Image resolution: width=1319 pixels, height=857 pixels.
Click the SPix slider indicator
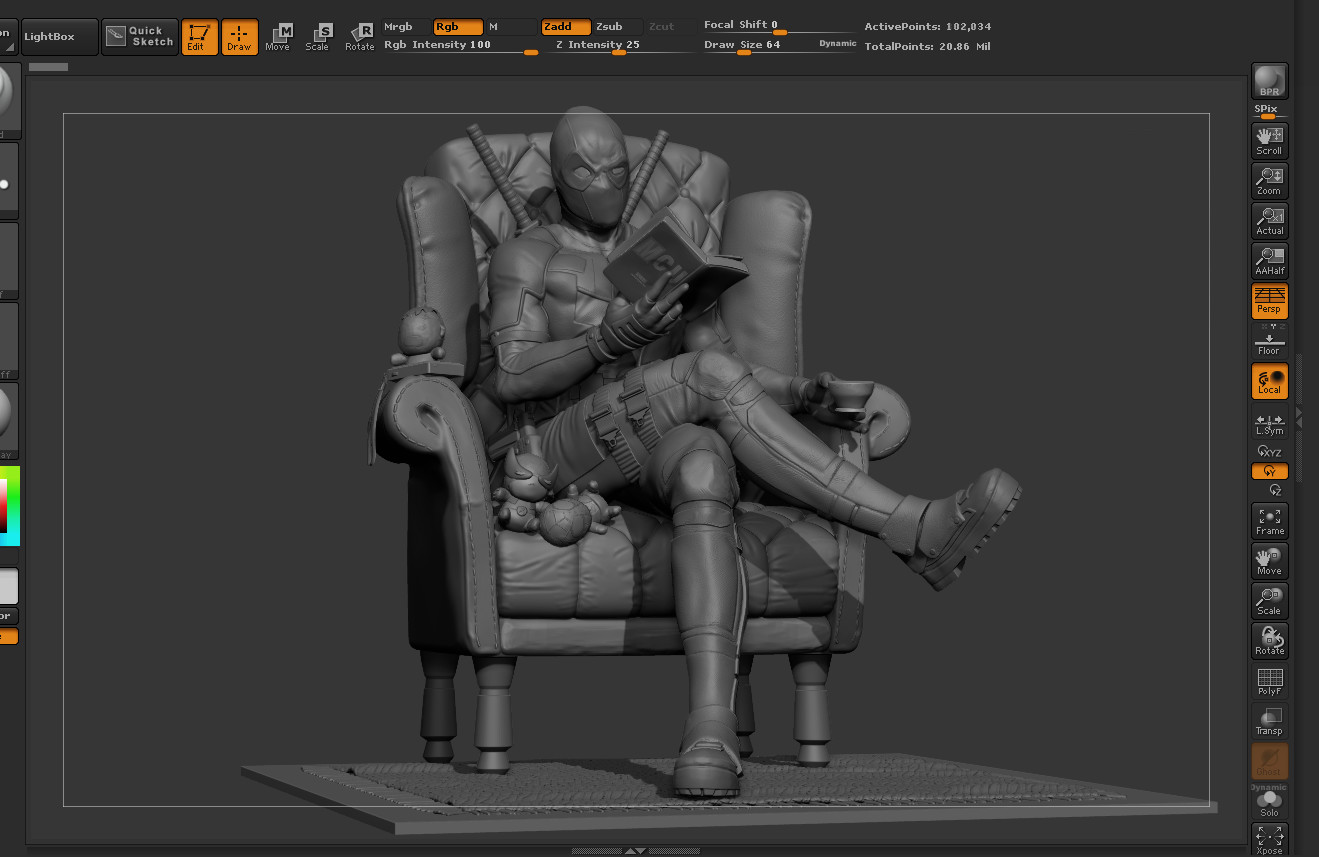point(1266,118)
